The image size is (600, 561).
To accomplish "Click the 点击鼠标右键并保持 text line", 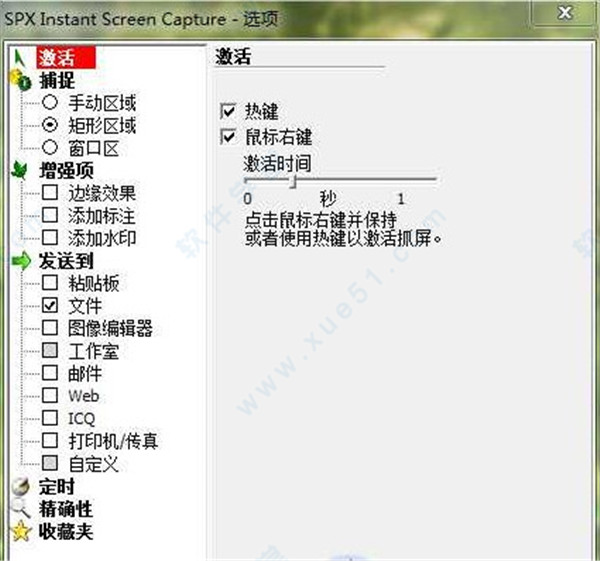I will (321, 220).
